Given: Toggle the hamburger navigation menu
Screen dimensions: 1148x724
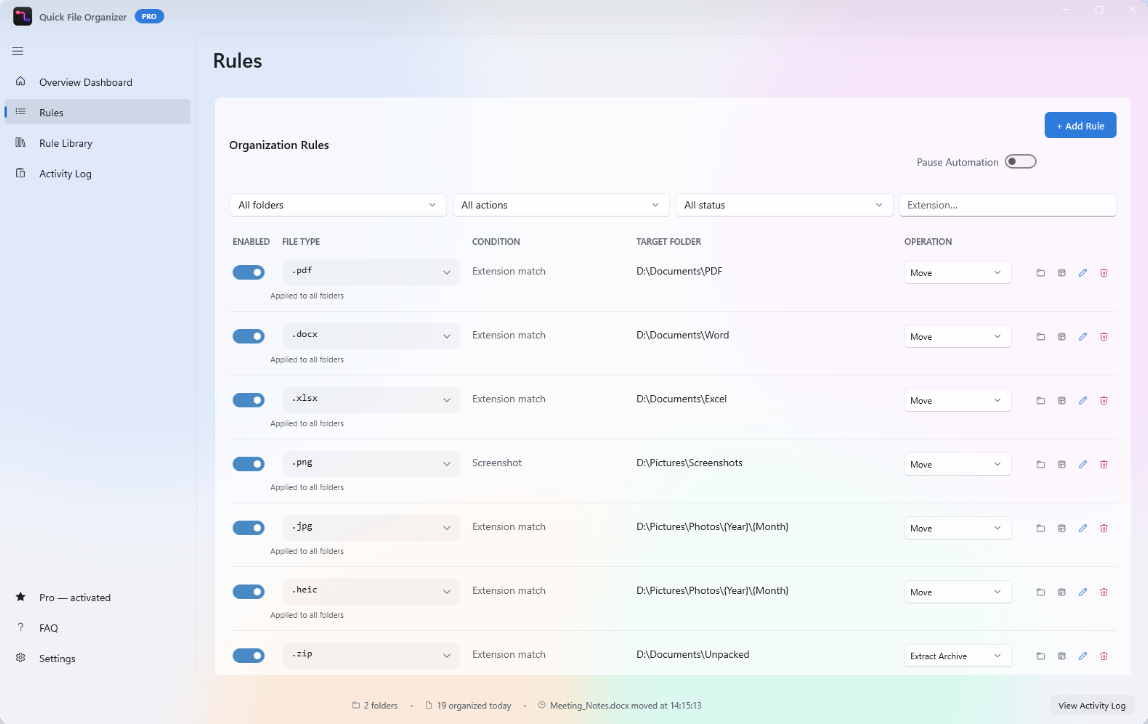Looking at the screenshot, I should coord(18,51).
